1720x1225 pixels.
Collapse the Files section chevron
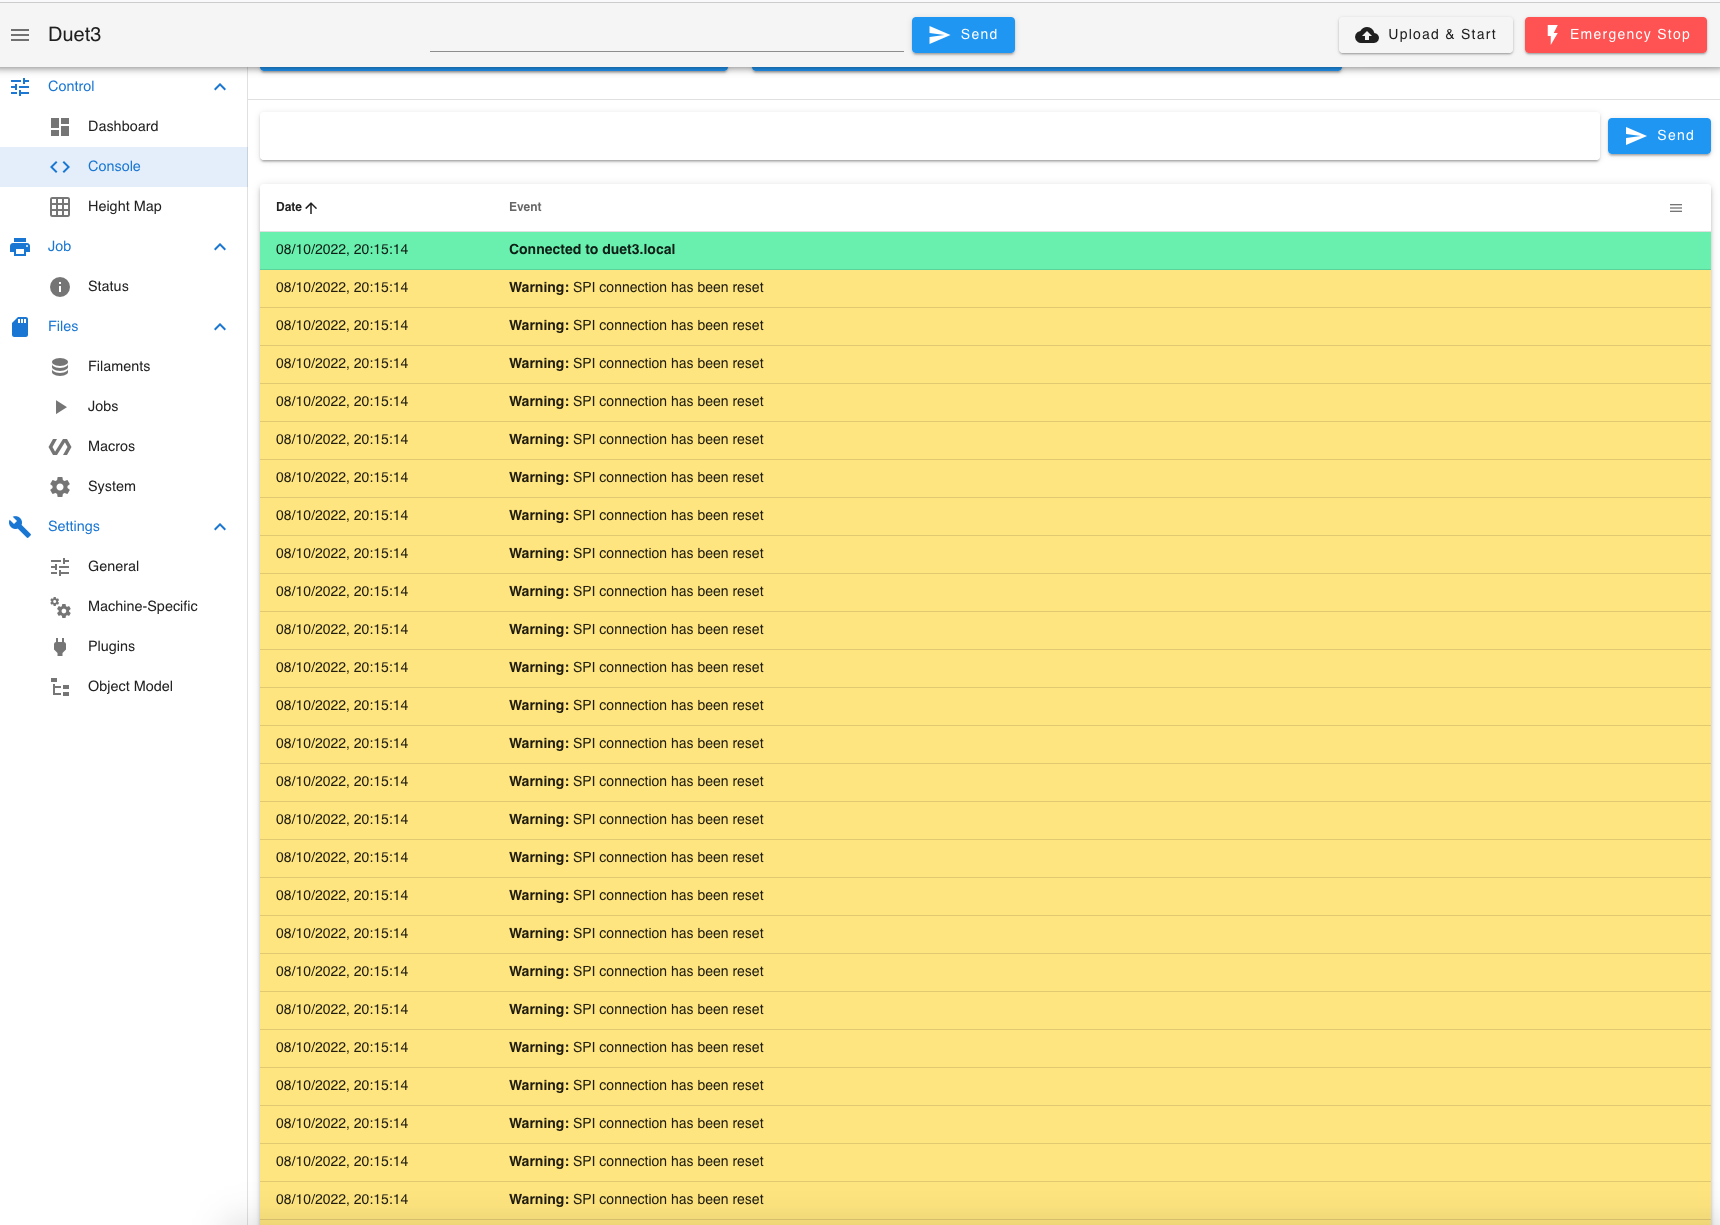pyautogui.click(x=220, y=327)
